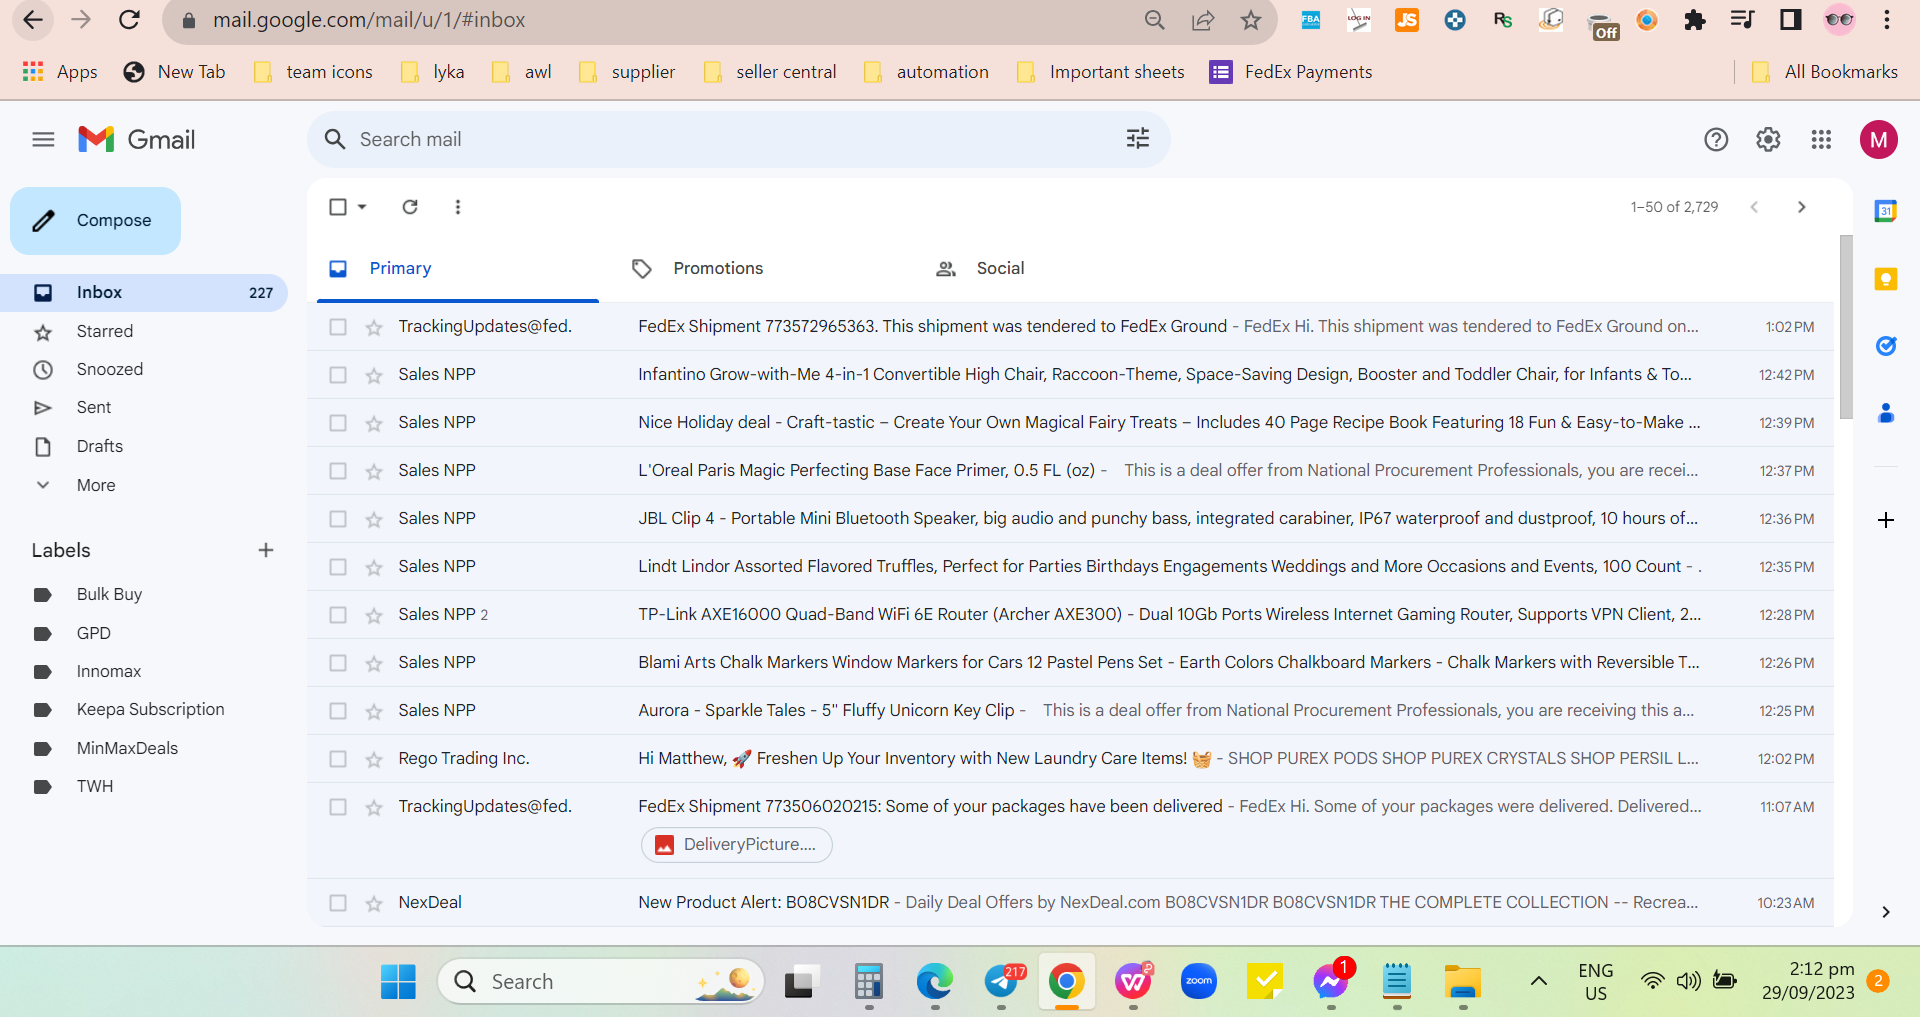
Task: Show hidden system tray icons chevron
Action: click(1539, 981)
